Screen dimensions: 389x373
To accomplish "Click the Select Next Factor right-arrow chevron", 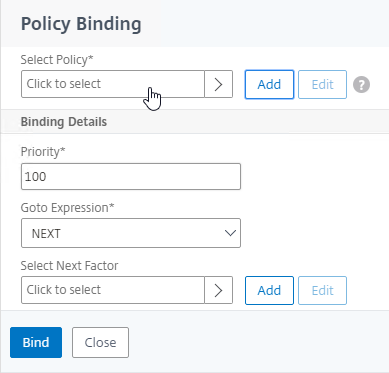I will 218,290.
